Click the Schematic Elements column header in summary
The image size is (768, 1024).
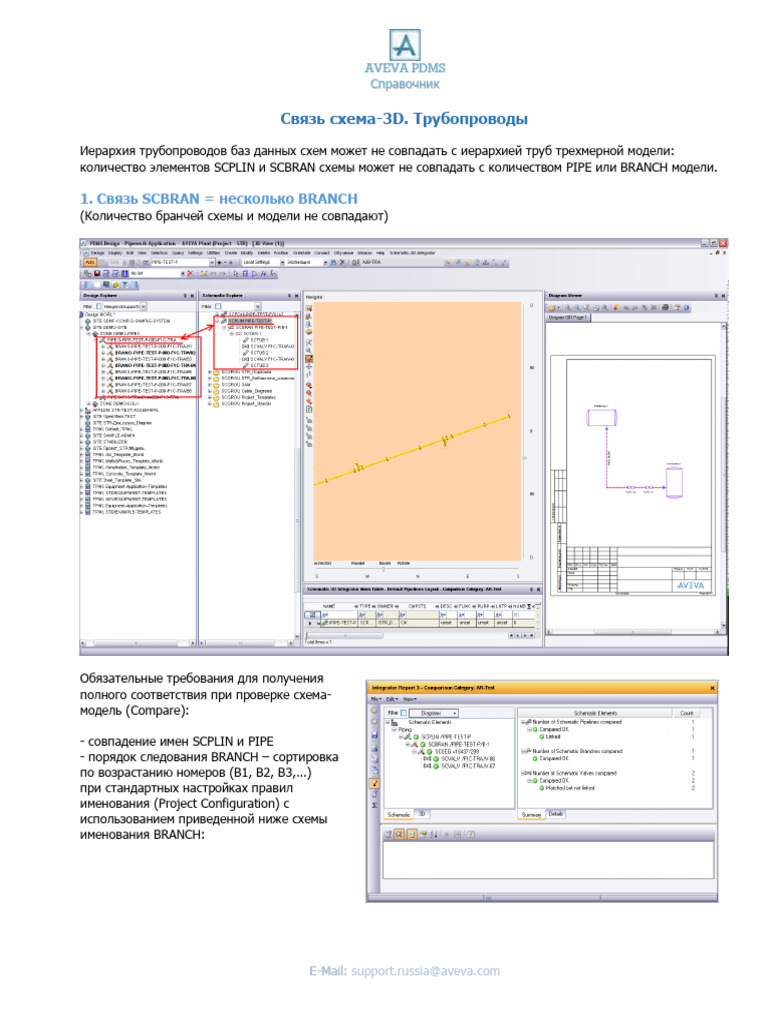pos(595,713)
